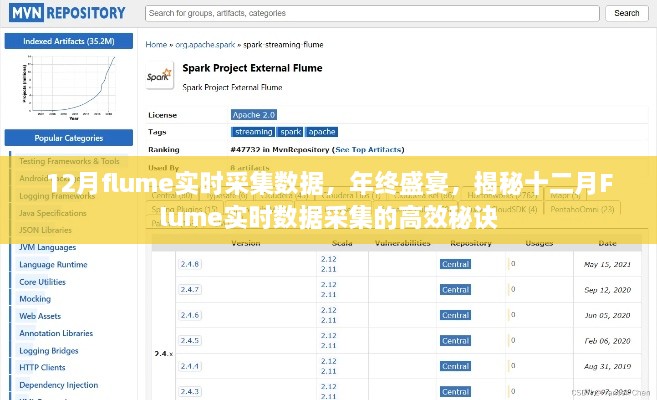This screenshot has width=657, height=400.
Task: Click the Apache 2.0 license badge
Action: 254,115
